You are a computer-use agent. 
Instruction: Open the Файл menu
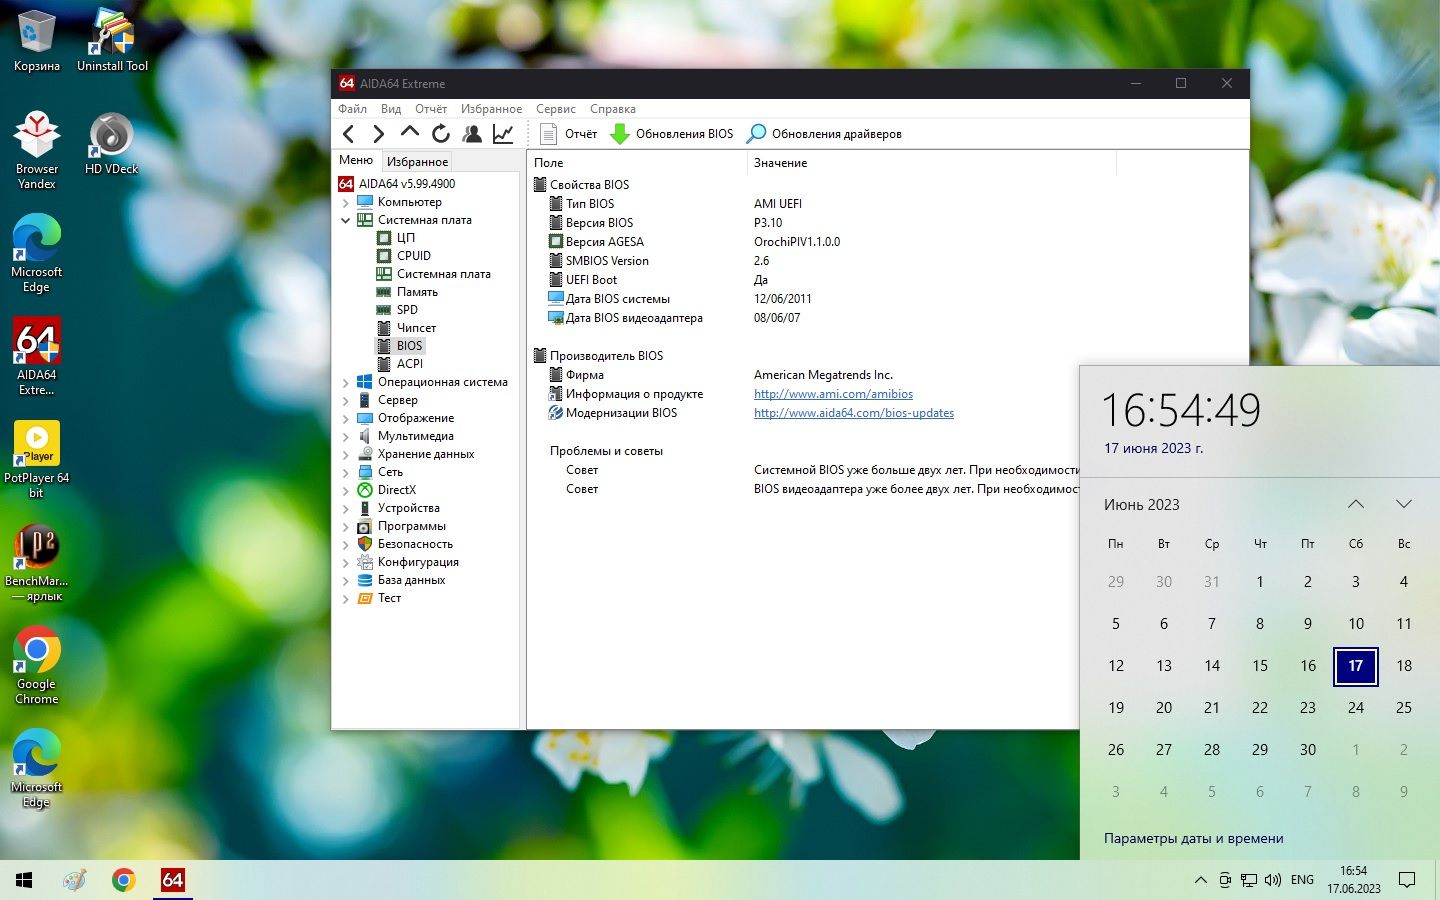(x=352, y=109)
